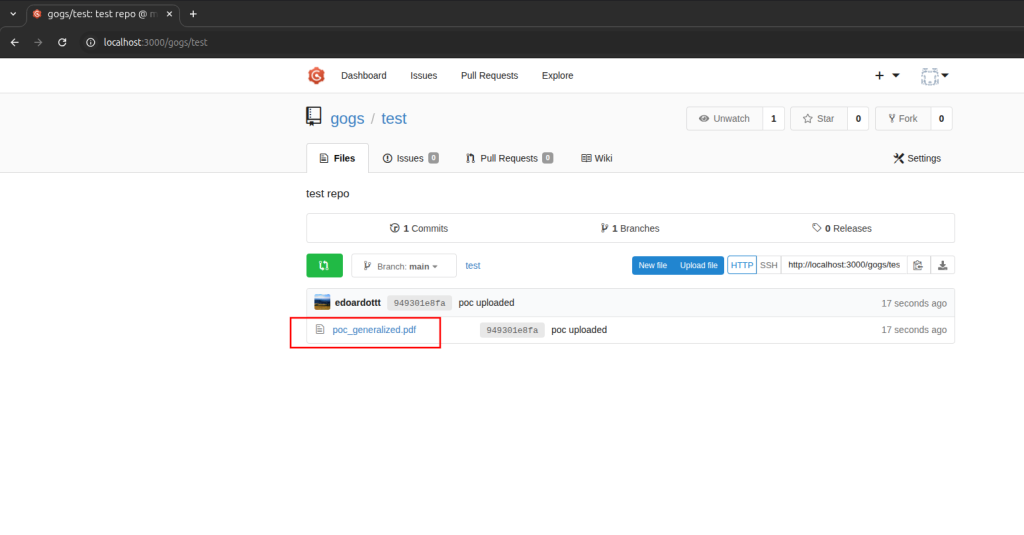Click the test repo description text

[328, 194]
